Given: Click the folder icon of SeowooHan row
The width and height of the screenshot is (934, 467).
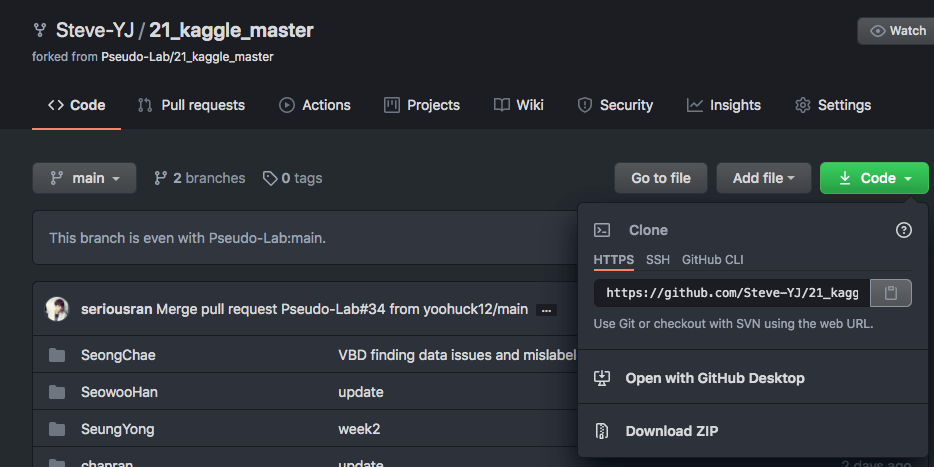Looking at the screenshot, I should [57, 393].
